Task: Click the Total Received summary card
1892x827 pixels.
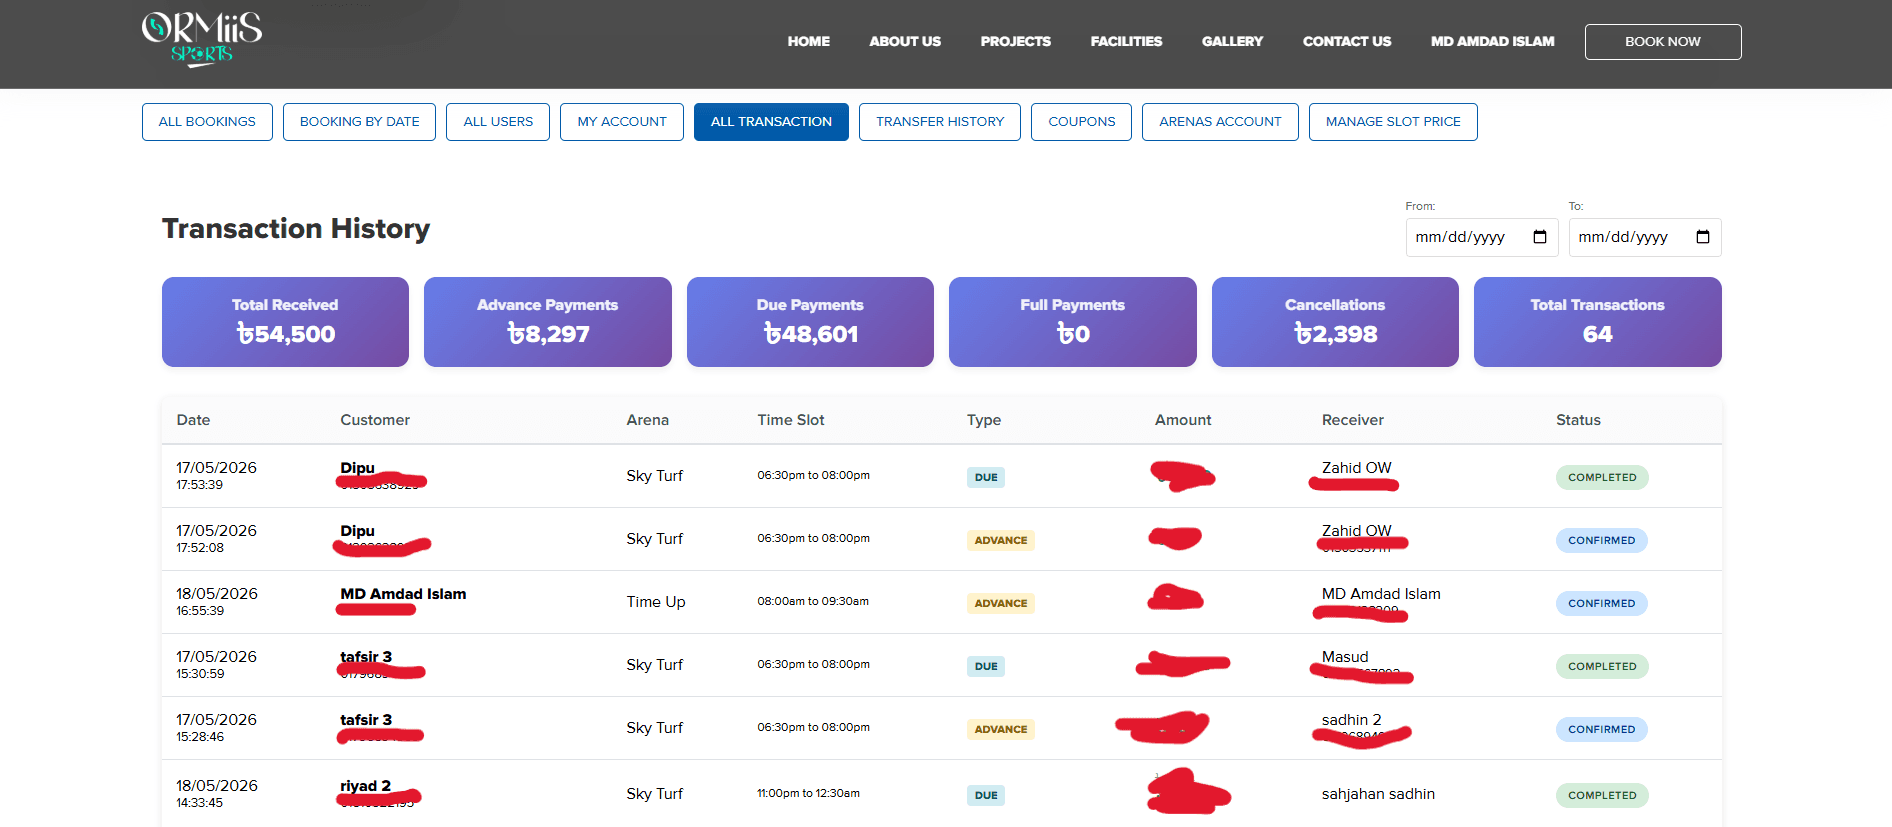Action: tap(285, 322)
